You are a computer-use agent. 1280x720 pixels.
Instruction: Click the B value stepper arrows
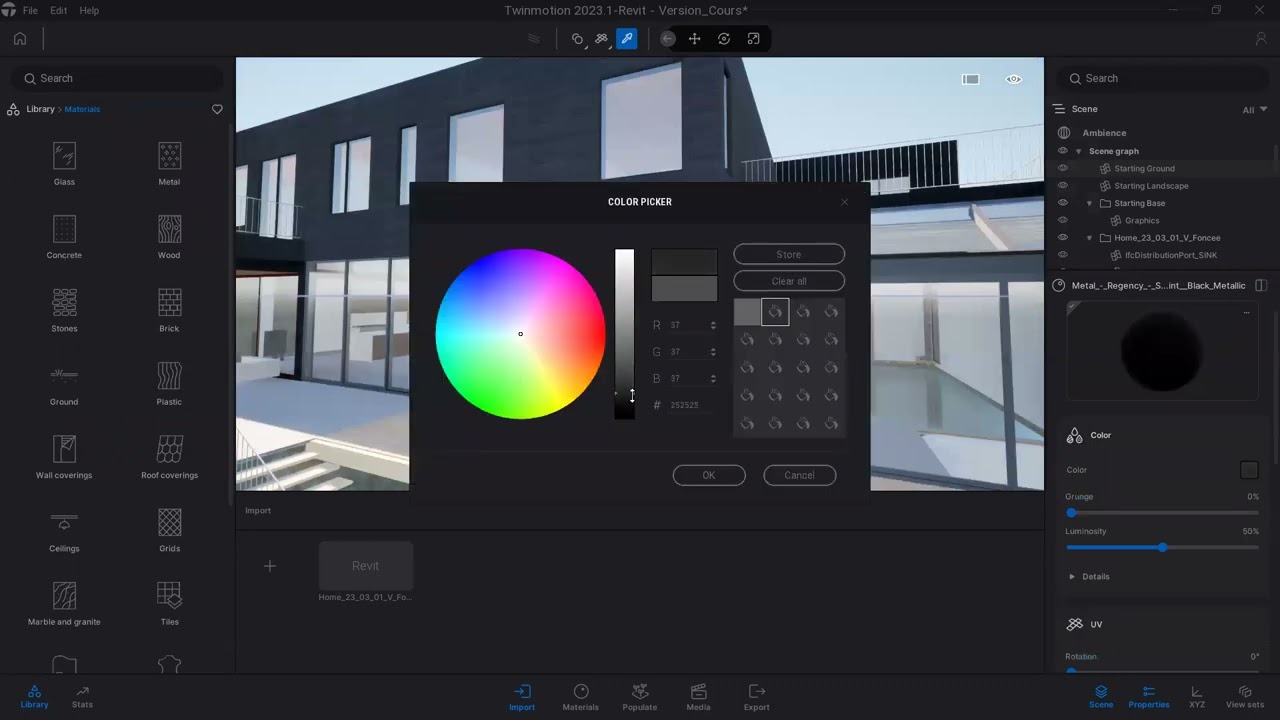pyautogui.click(x=713, y=378)
